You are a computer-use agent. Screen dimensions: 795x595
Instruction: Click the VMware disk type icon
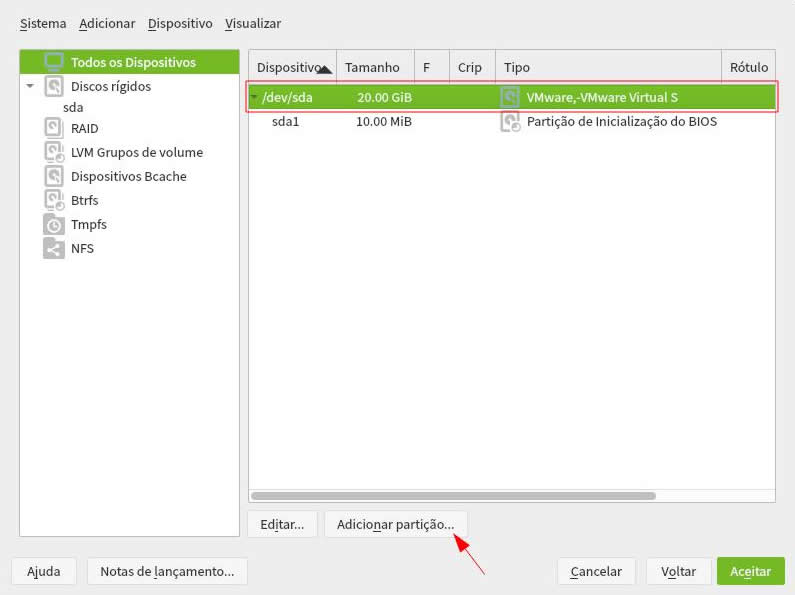[x=510, y=98]
